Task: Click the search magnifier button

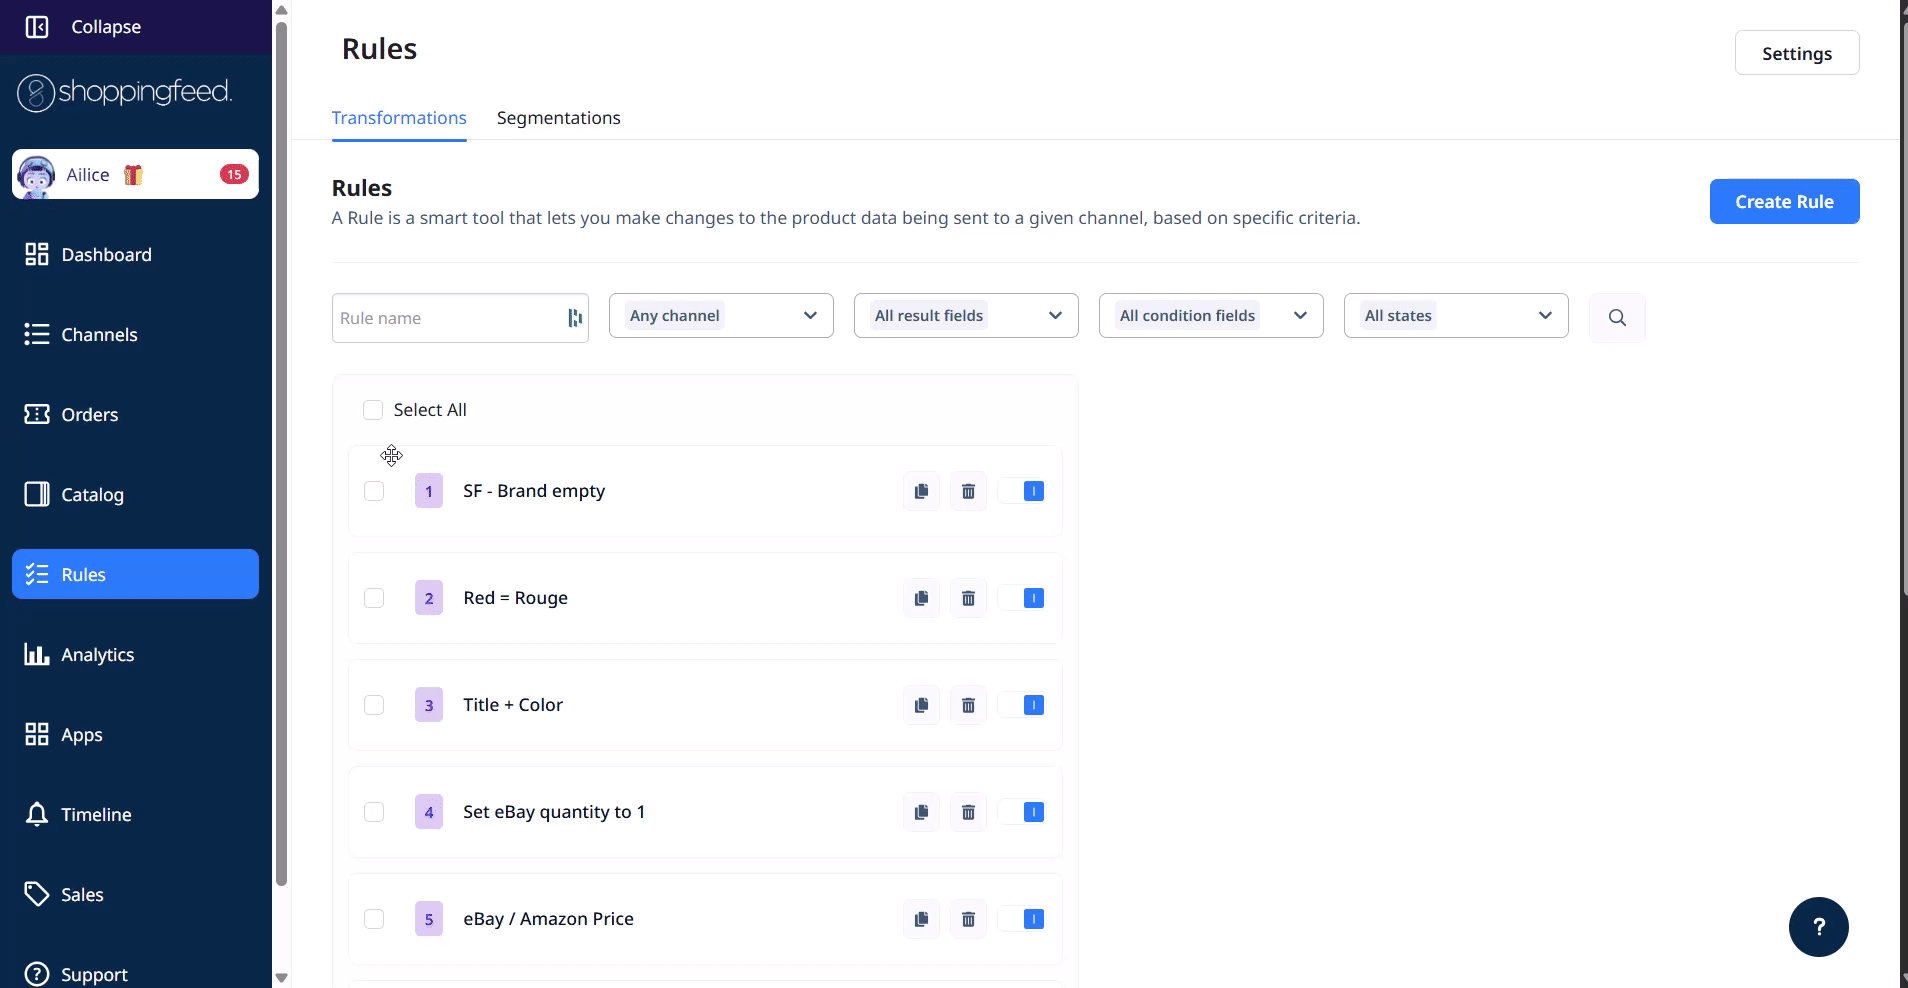Action: coord(1617,318)
